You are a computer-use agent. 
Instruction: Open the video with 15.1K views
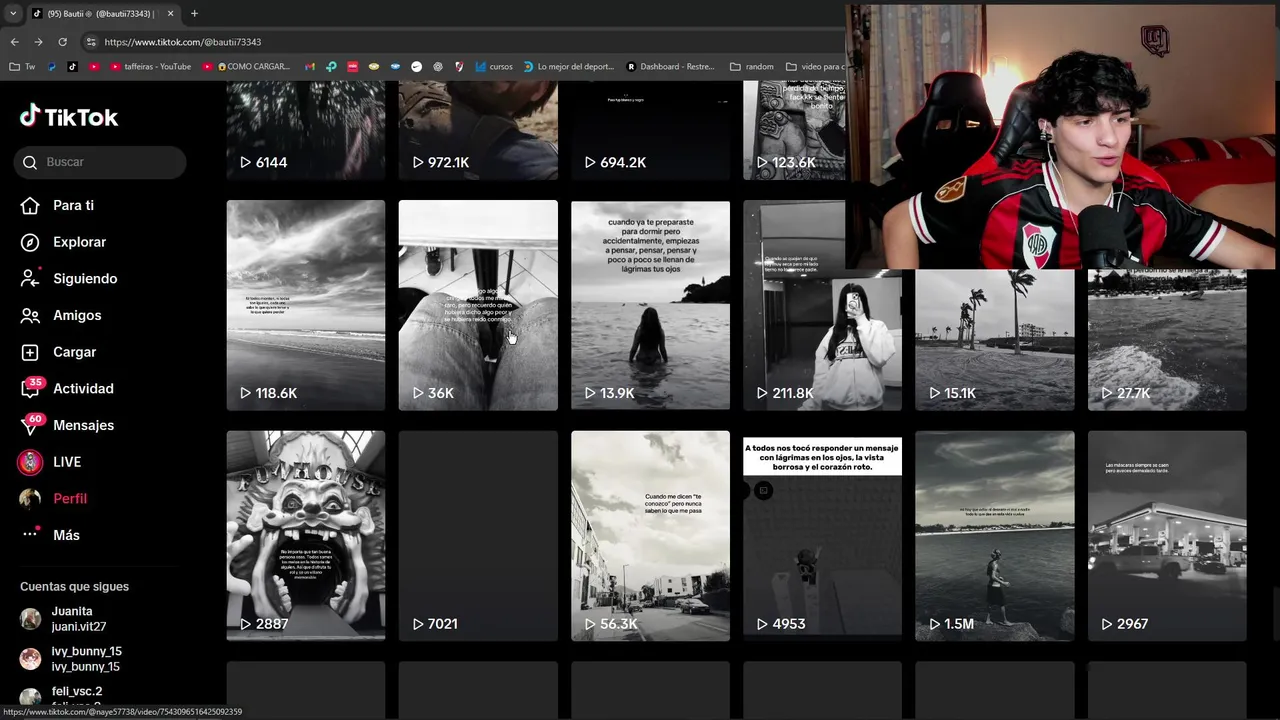(995, 340)
